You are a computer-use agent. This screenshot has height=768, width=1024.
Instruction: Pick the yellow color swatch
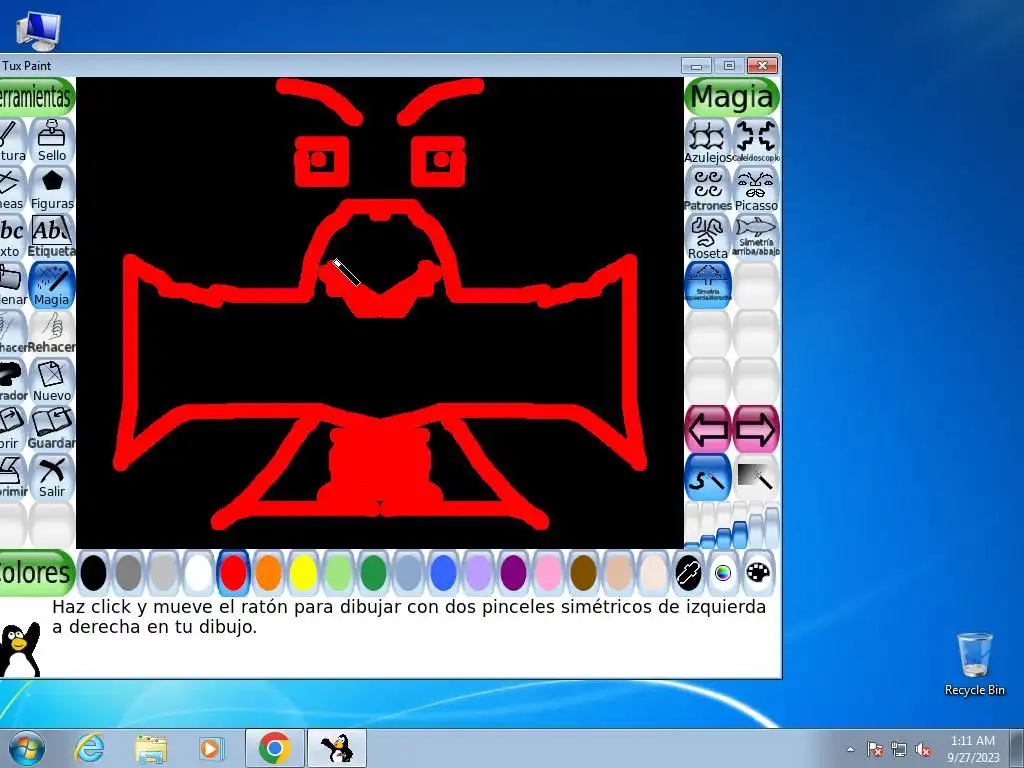[x=303, y=573]
